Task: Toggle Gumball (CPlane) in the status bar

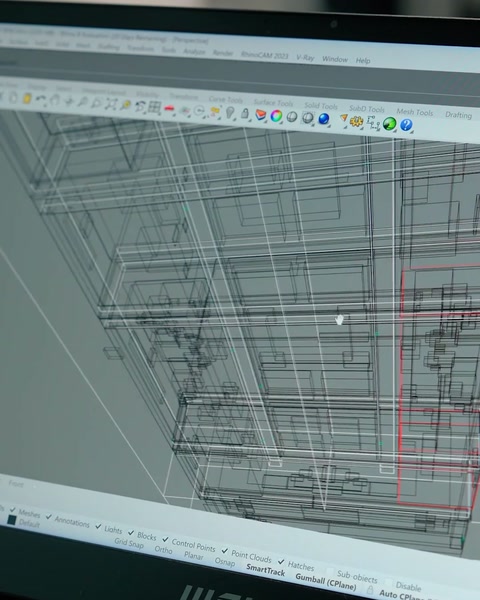Action: [326, 582]
